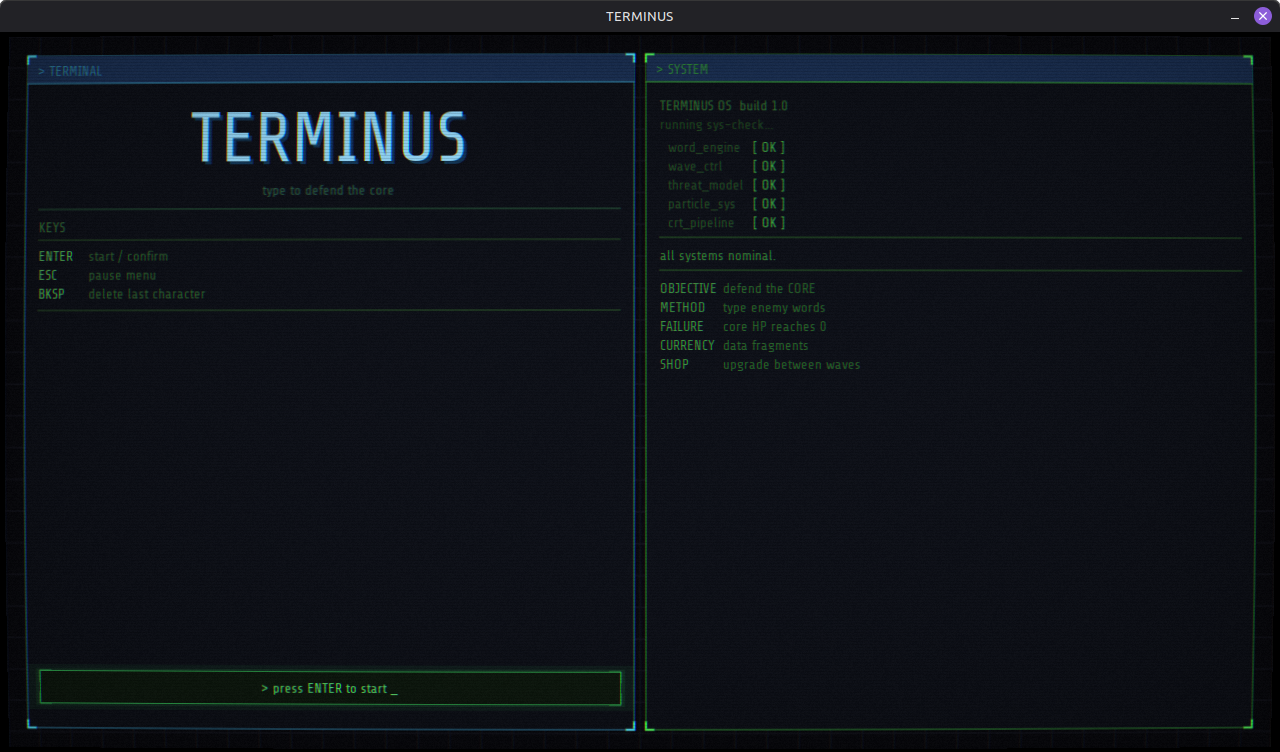This screenshot has width=1280, height=752.
Task: Click the crt_pipeline entry
Action: coord(701,223)
